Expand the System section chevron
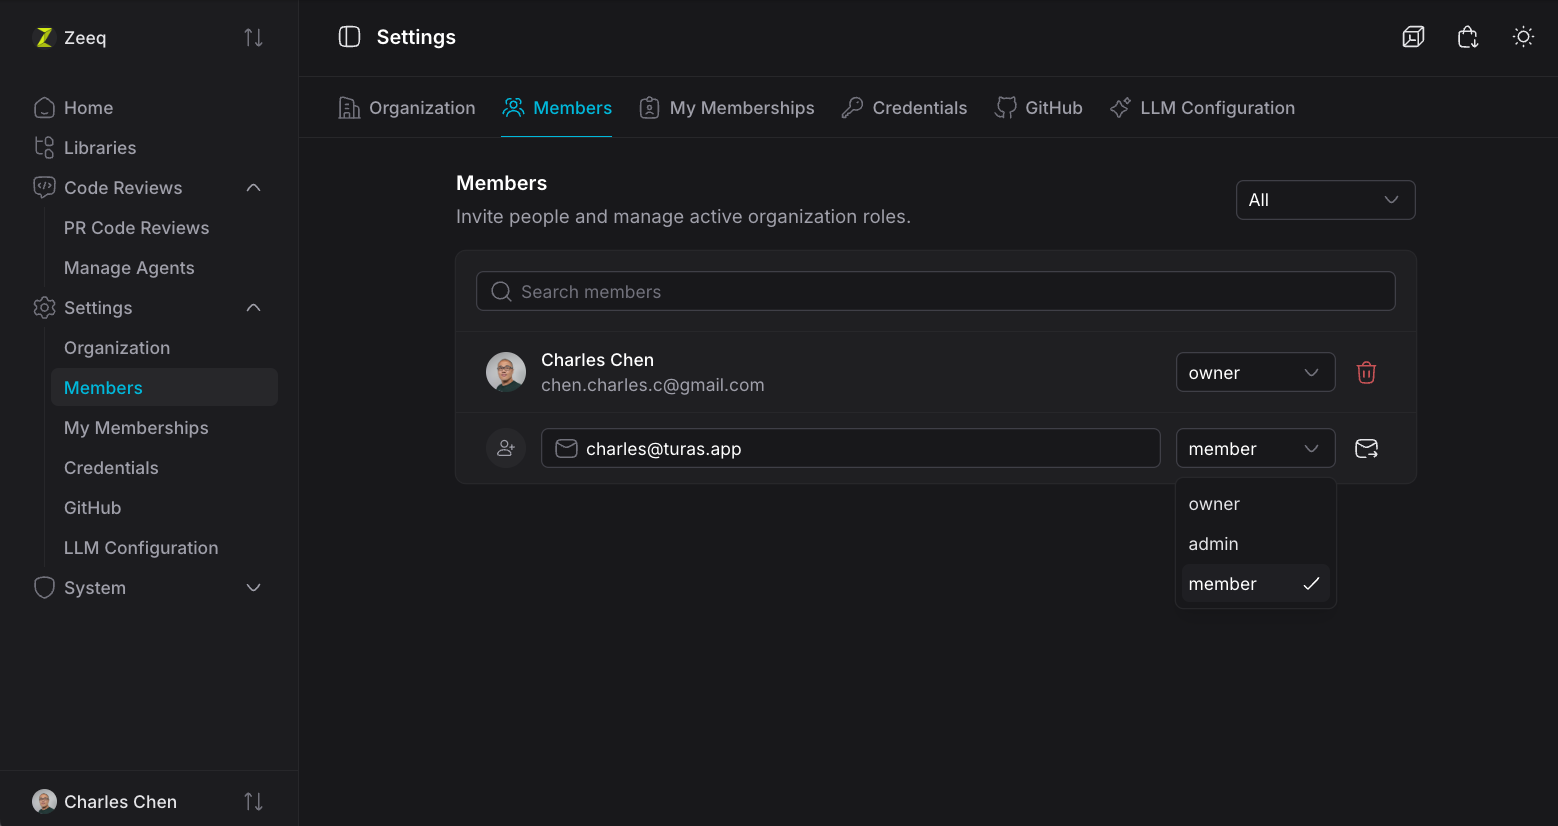The height and width of the screenshot is (826, 1558). pyautogui.click(x=254, y=588)
